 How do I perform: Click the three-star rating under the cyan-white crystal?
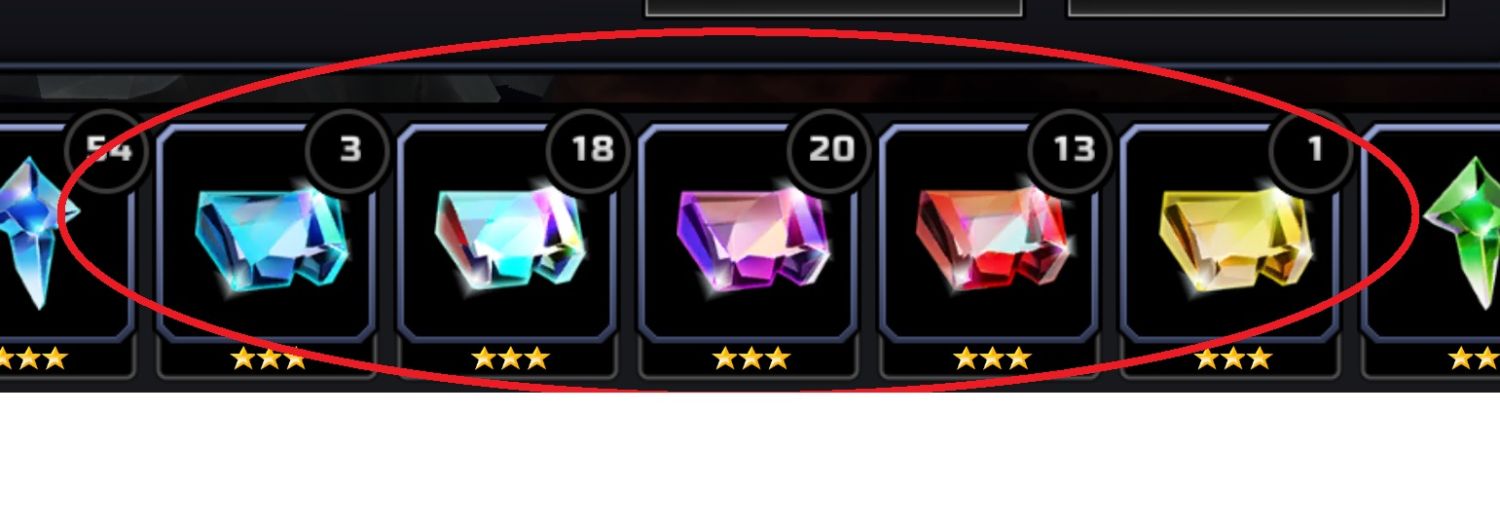click(x=510, y=358)
